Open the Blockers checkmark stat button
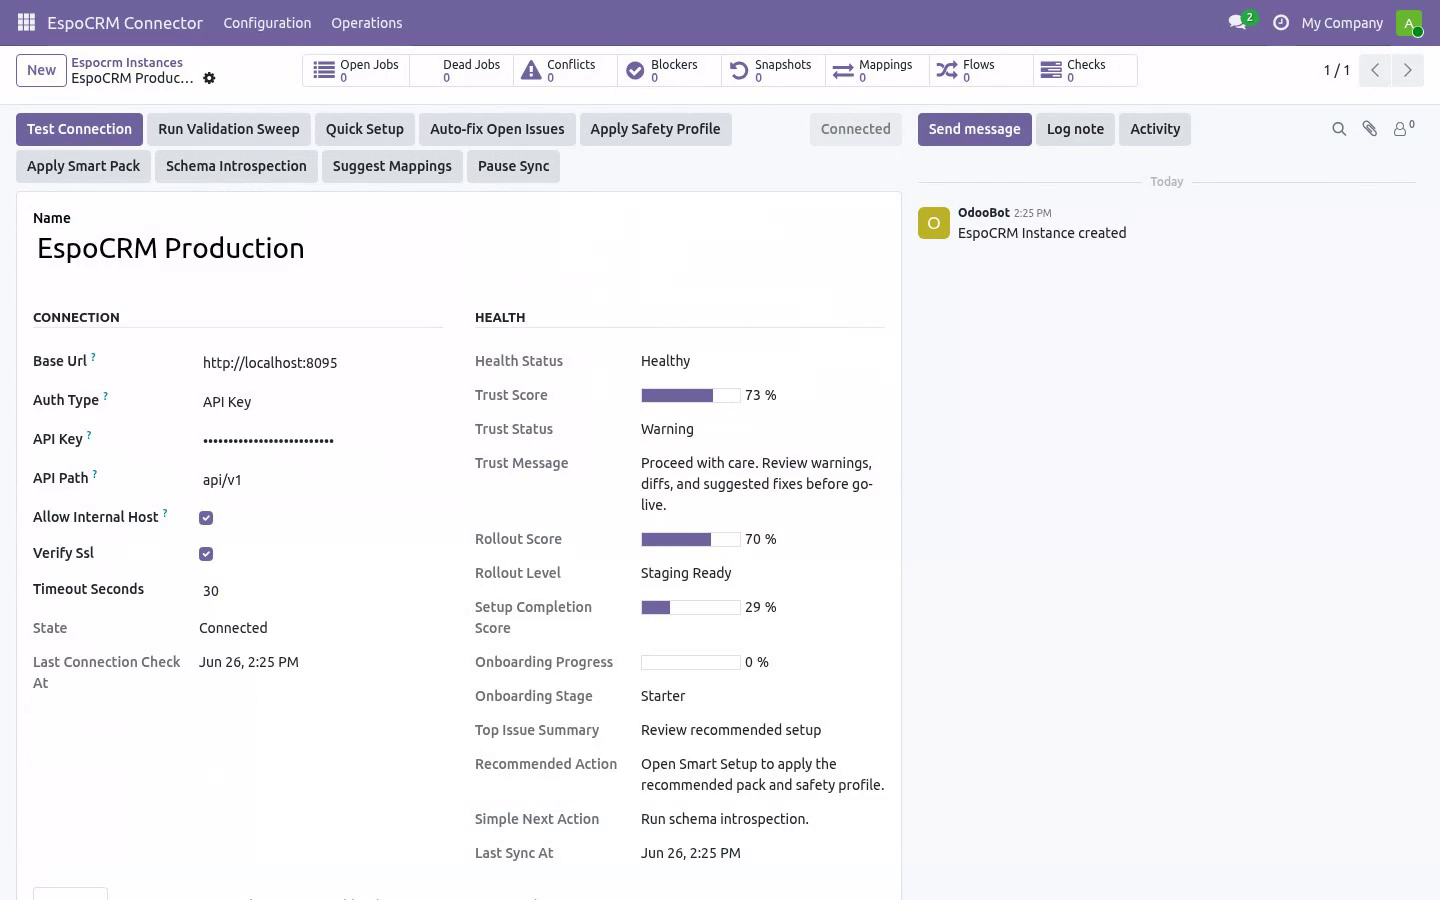The height and width of the screenshot is (900, 1440). coord(669,70)
